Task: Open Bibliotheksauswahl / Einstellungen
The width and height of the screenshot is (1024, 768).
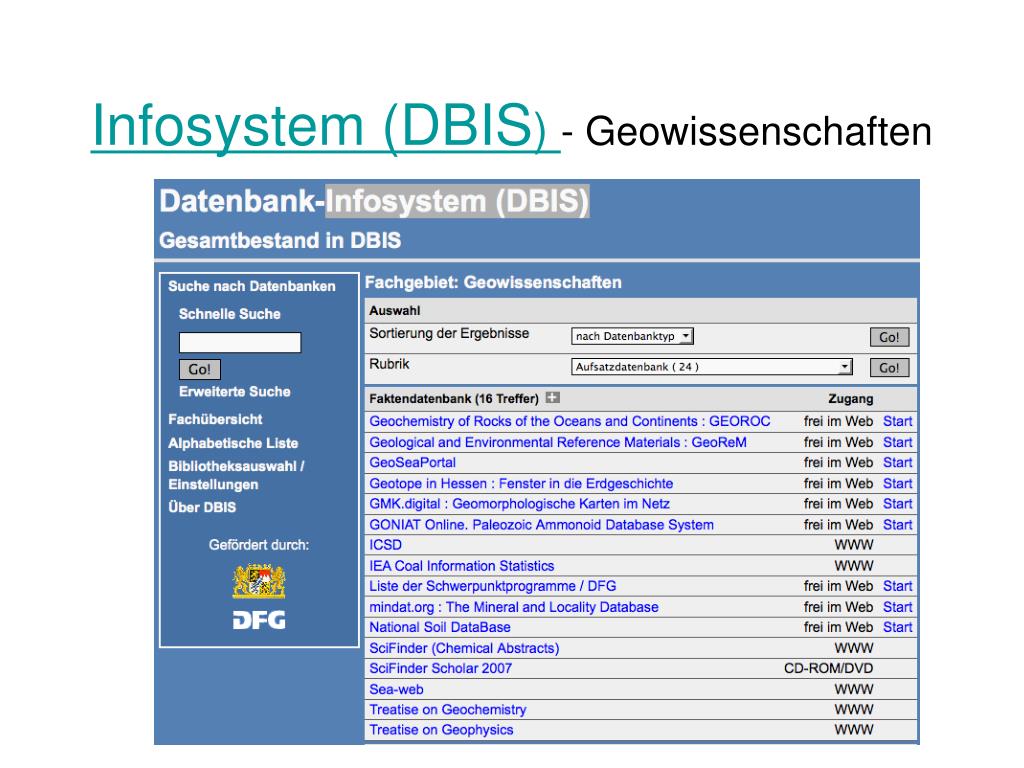Action: (236, 475)
